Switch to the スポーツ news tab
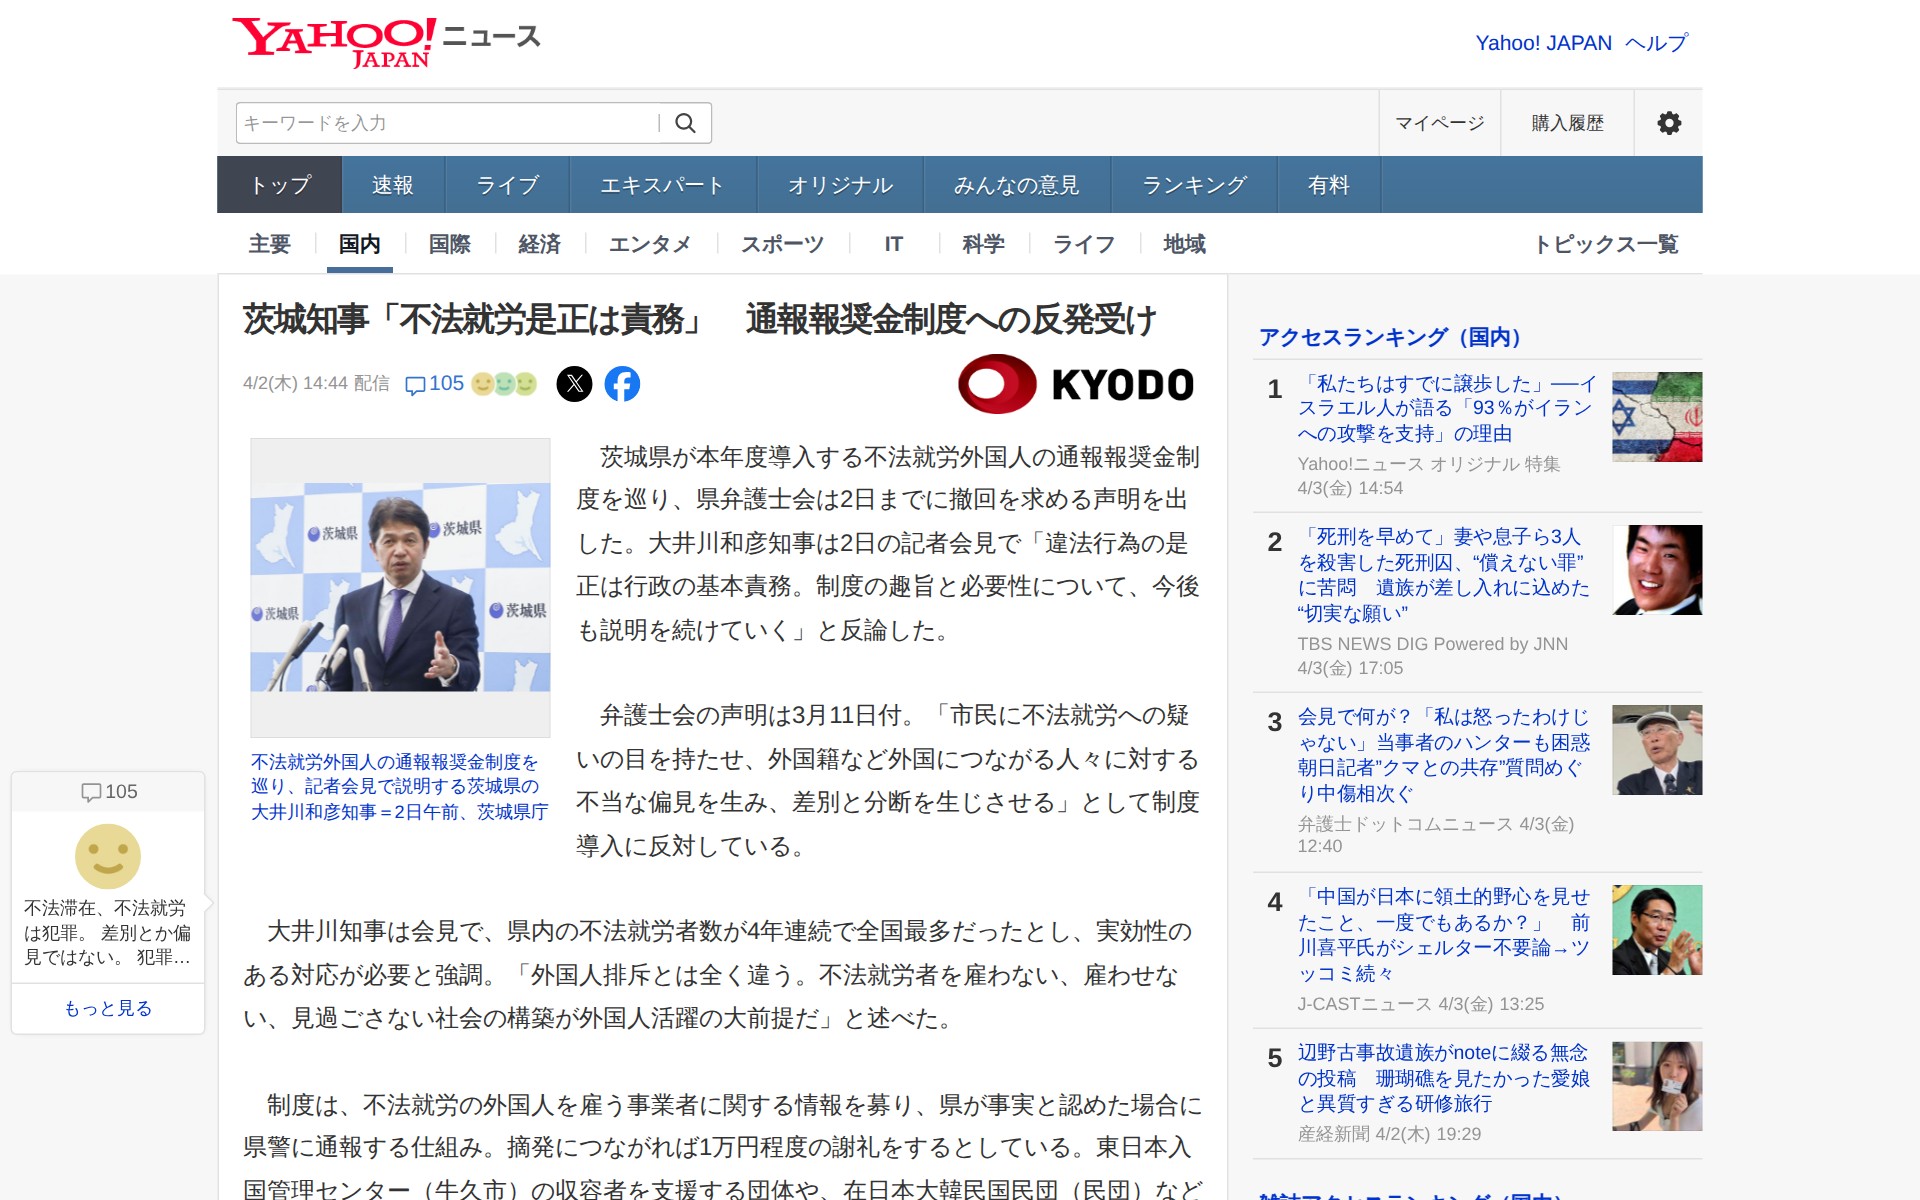 781,243
